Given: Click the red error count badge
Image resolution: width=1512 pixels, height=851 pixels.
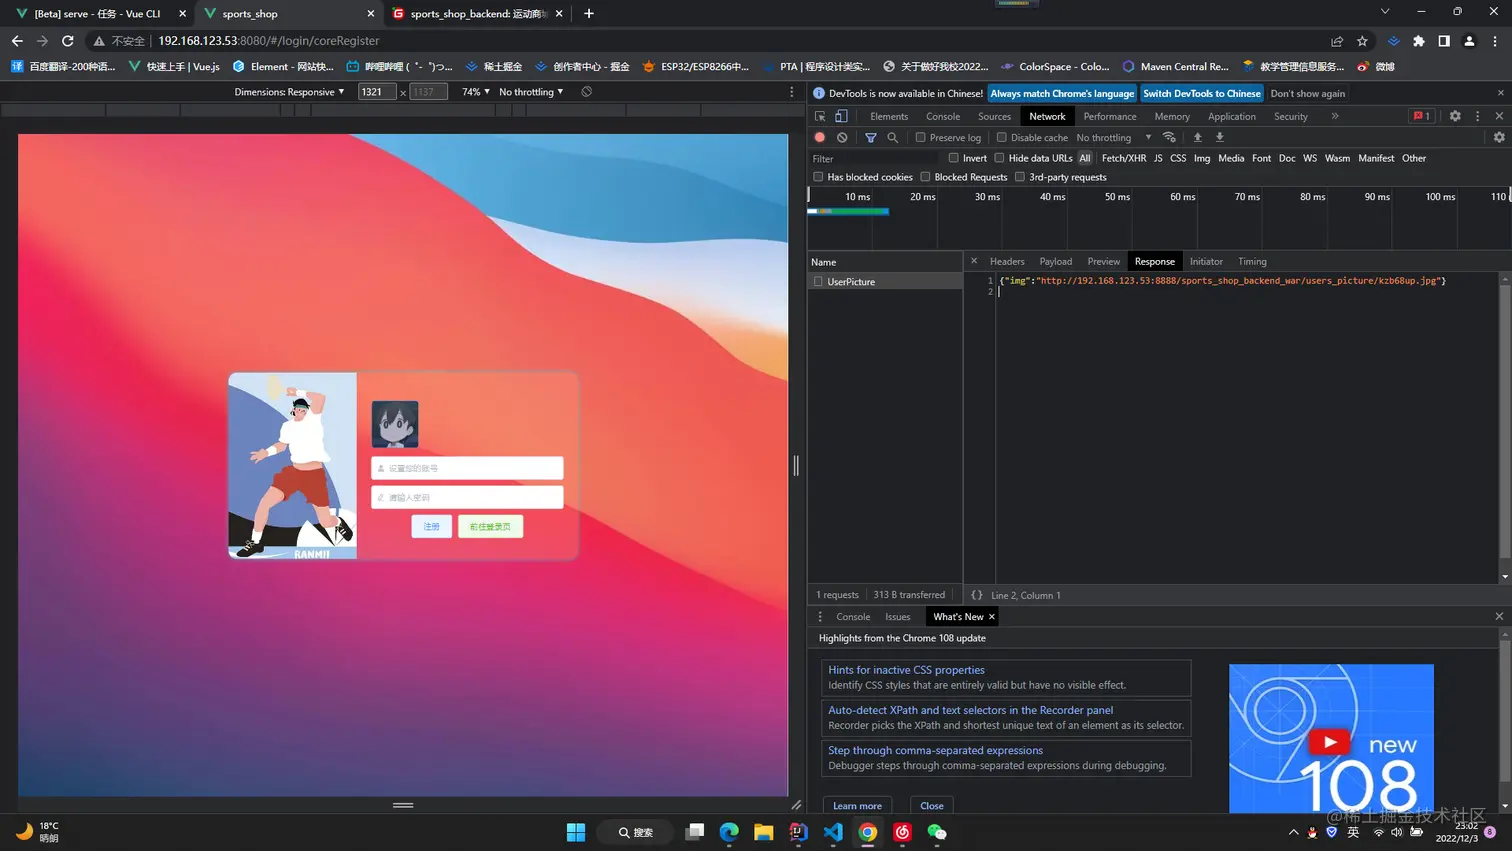Looking at the screenshot, I should pos(1421,116).
